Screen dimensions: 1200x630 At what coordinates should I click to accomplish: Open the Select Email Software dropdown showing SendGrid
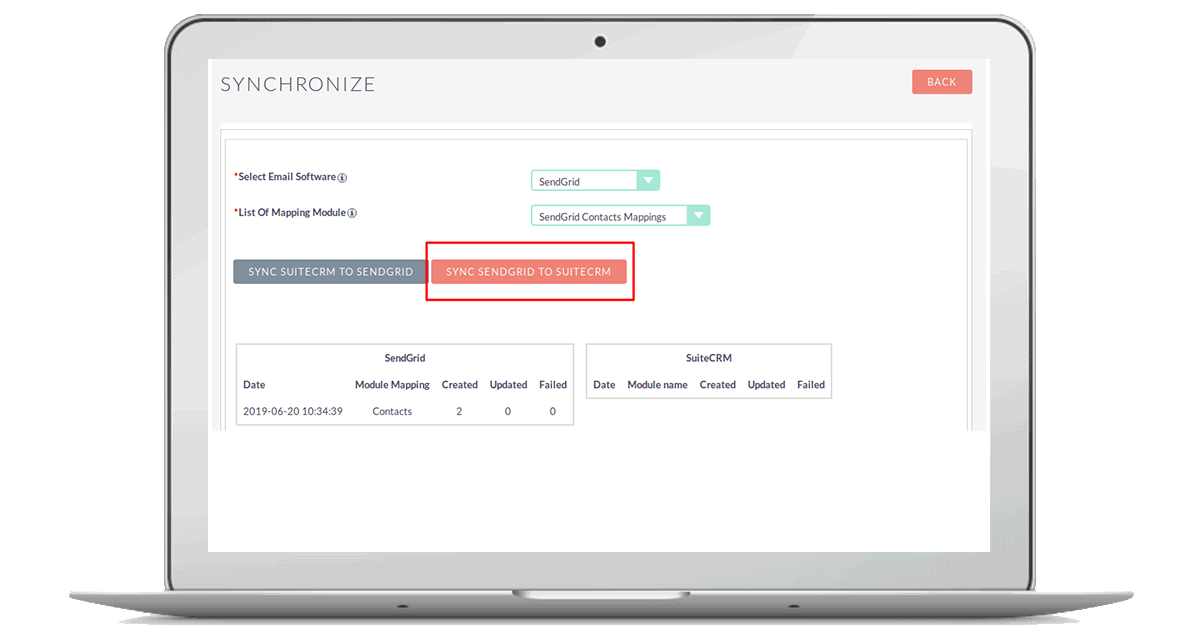(x=595, y=181)
